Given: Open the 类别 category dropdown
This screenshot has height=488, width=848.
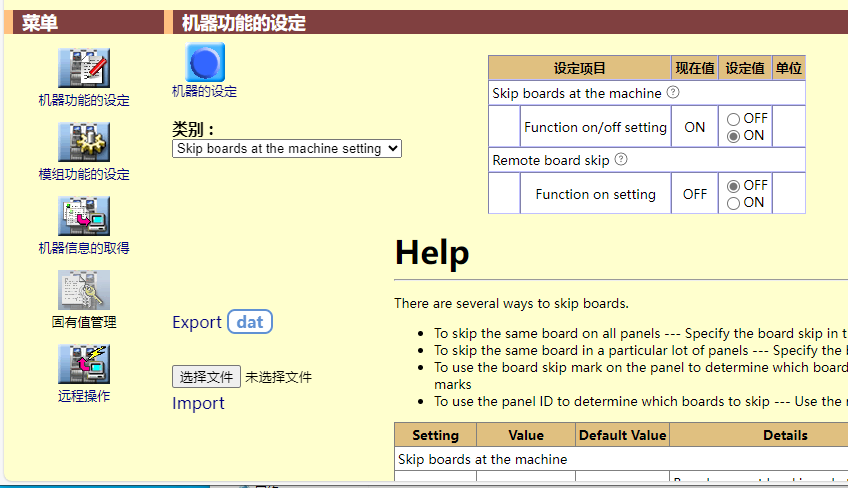Looking at the screenshot, I should click(x=287, y=148).
